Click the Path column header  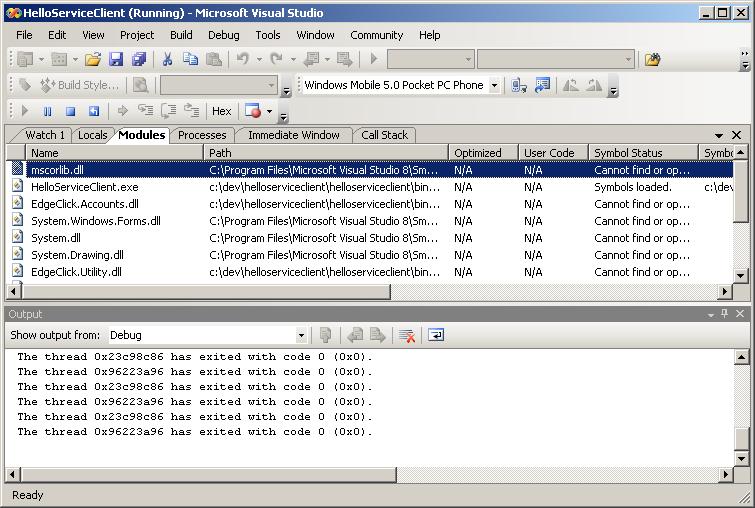pos(325,153)
